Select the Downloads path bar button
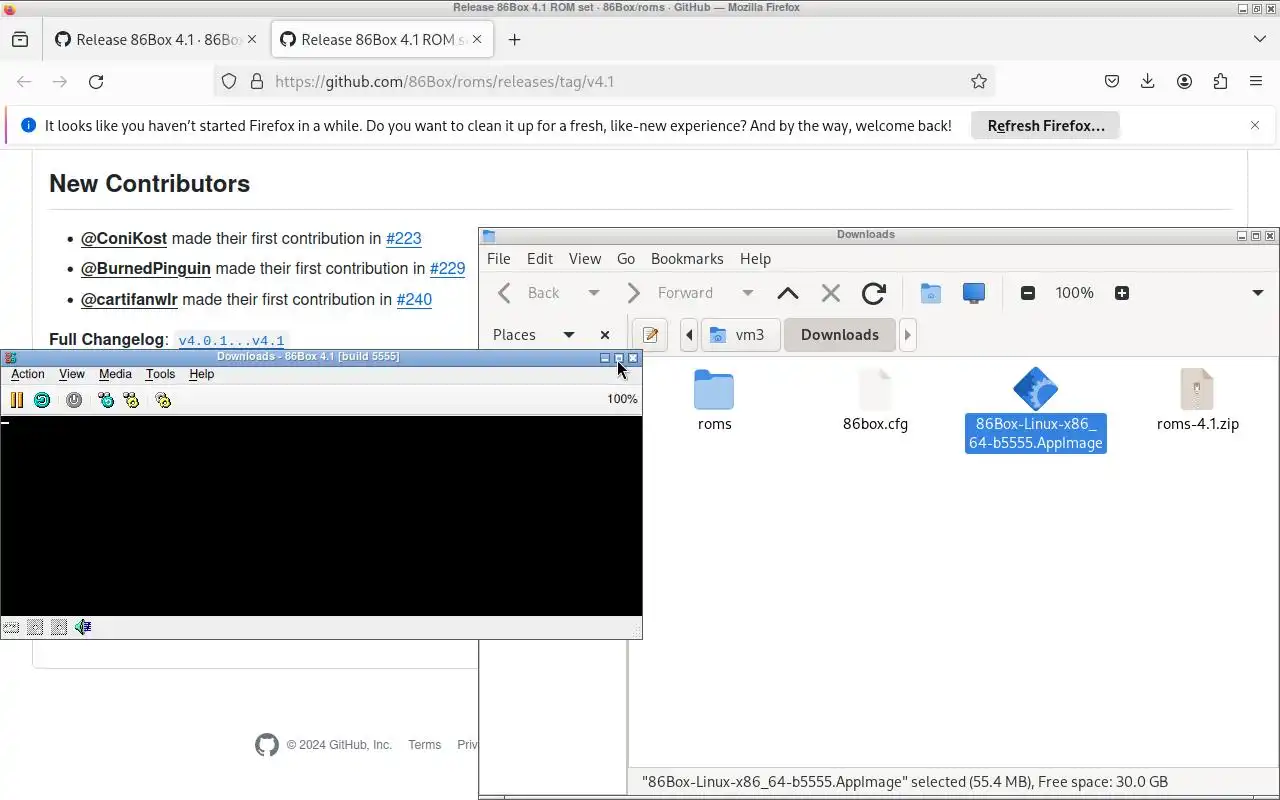1280x800 pixels. (840, 335)
